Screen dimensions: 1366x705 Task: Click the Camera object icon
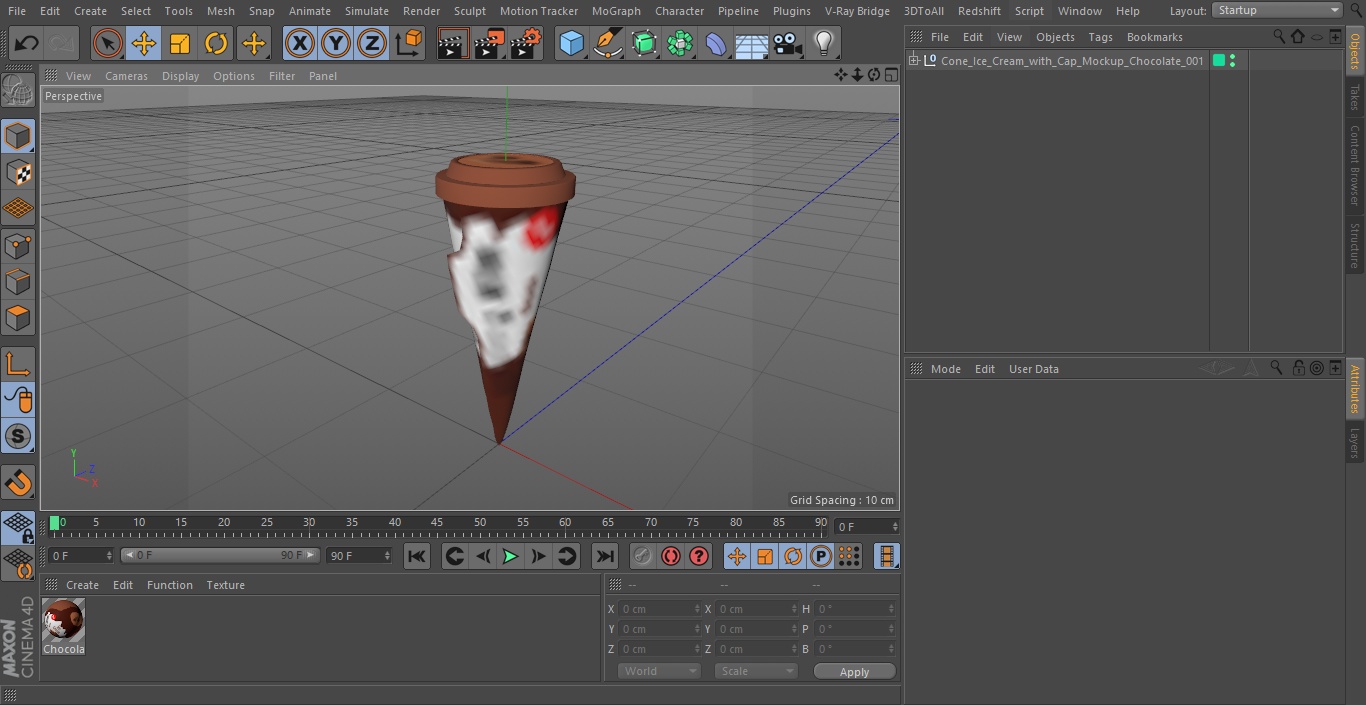788,43
